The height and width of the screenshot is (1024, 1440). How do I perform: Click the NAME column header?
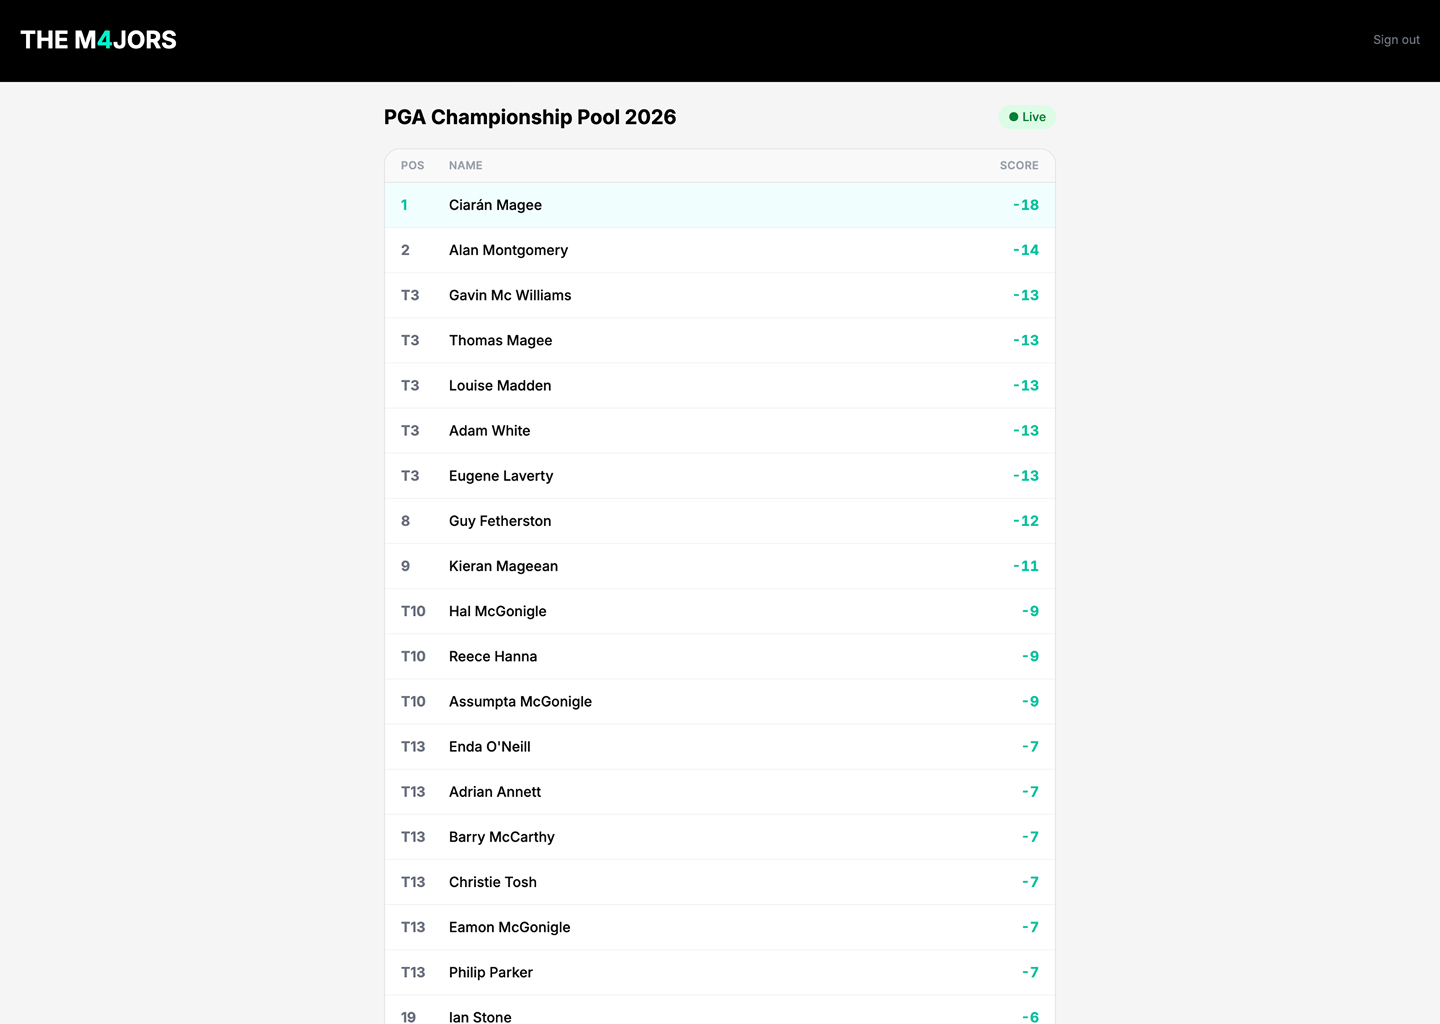point(465,166)
